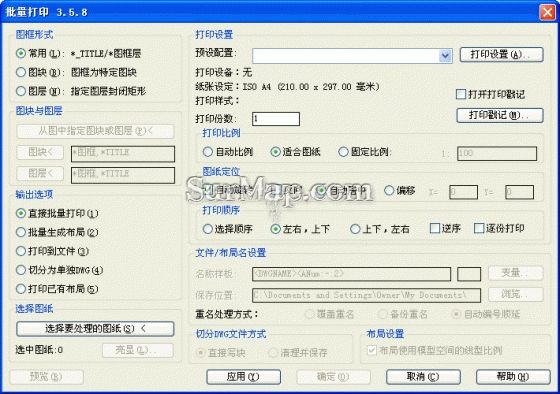Click the fixed scale 1:100 input field
This screenshot has height=394, width=560.
tap(497, 154)
